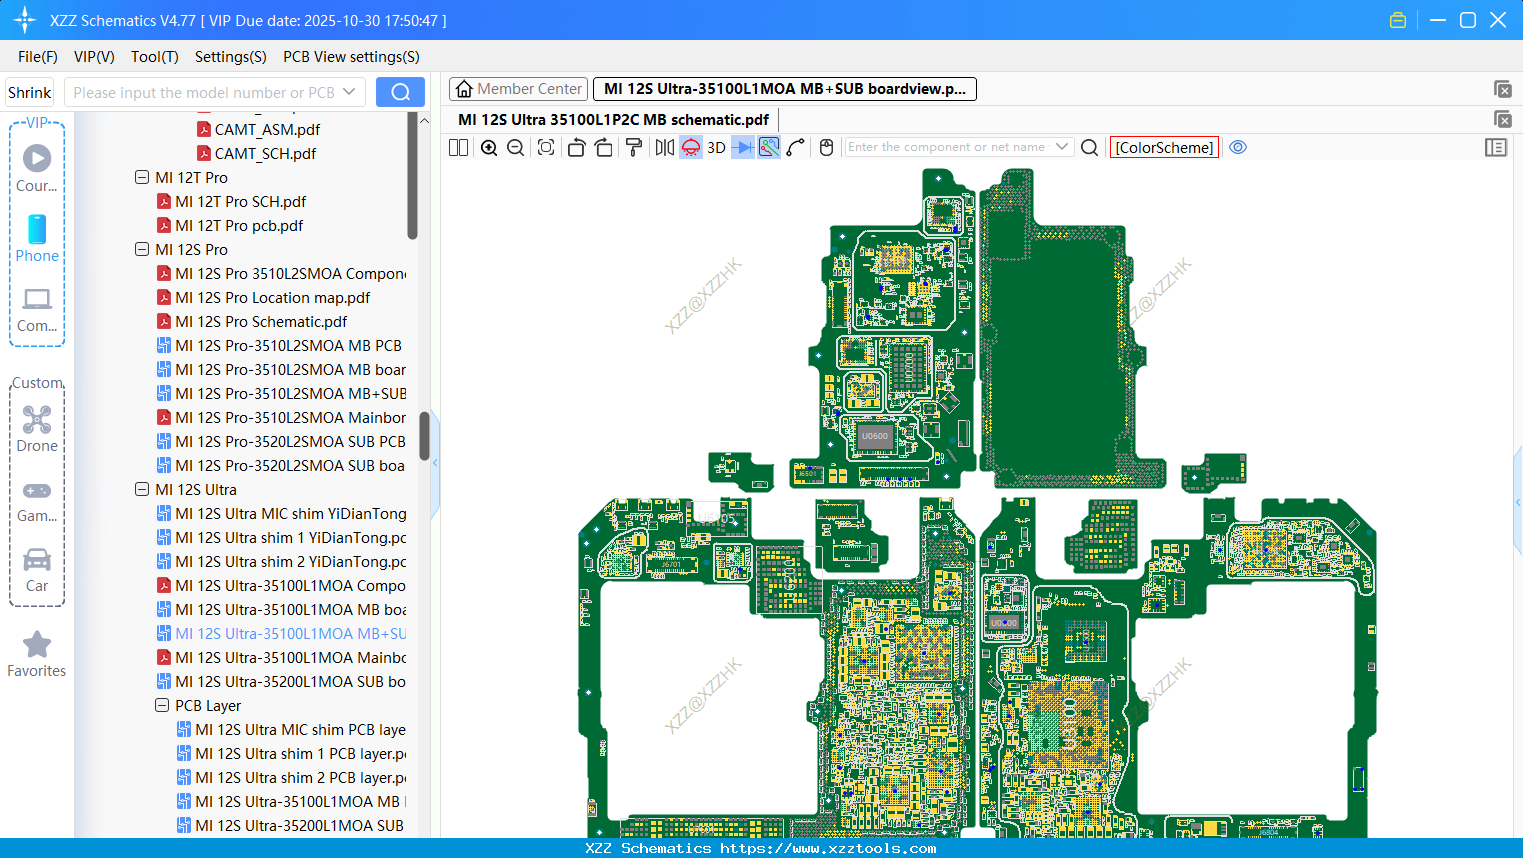This screenshot has height=858, width=1523.
Task: Toggle the dual split-screen view mode
Action: 457,147
